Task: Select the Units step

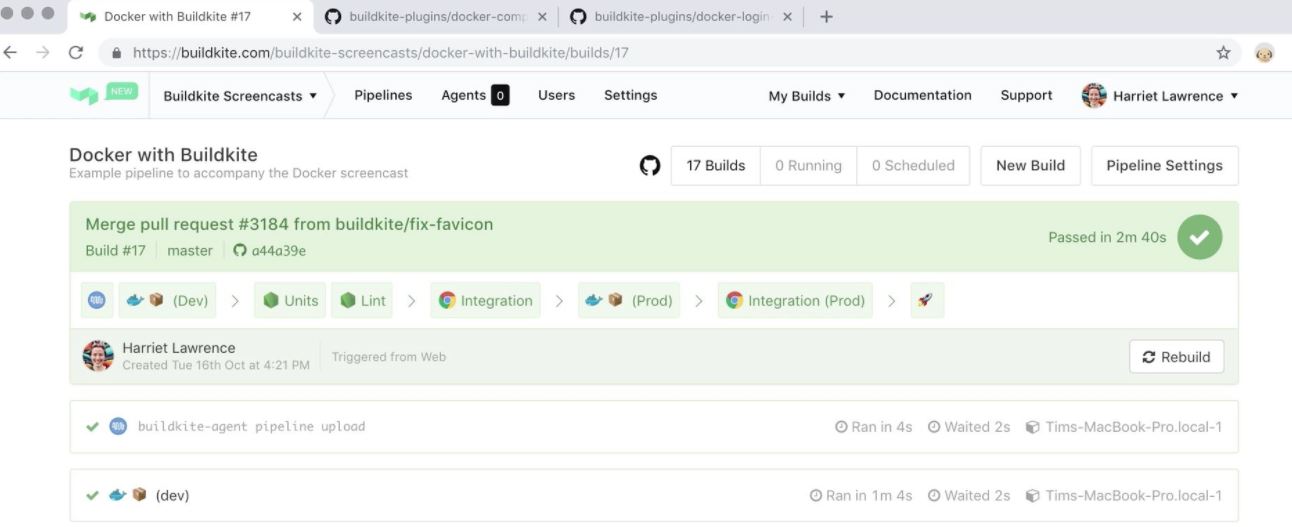Action: 290,300
